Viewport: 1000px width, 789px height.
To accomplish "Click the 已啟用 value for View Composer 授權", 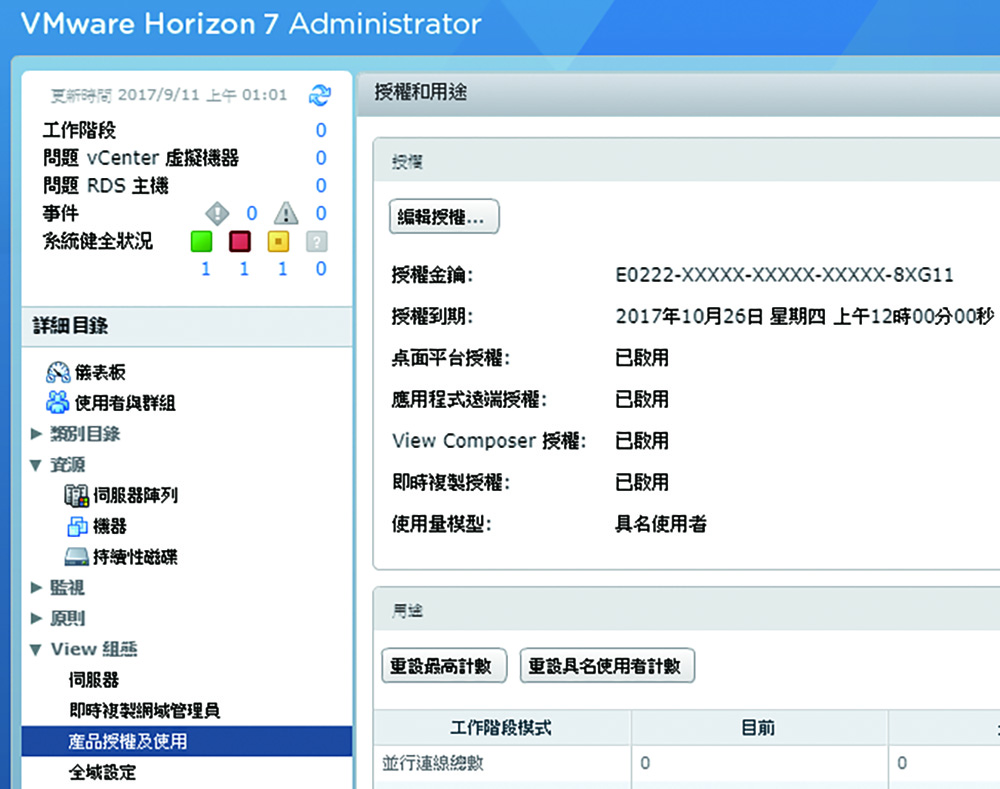I will tap(642, 441).
